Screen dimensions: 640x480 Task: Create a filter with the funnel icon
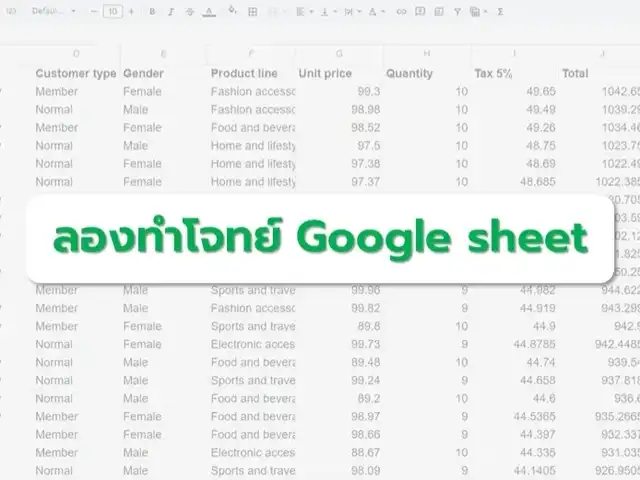457,12
